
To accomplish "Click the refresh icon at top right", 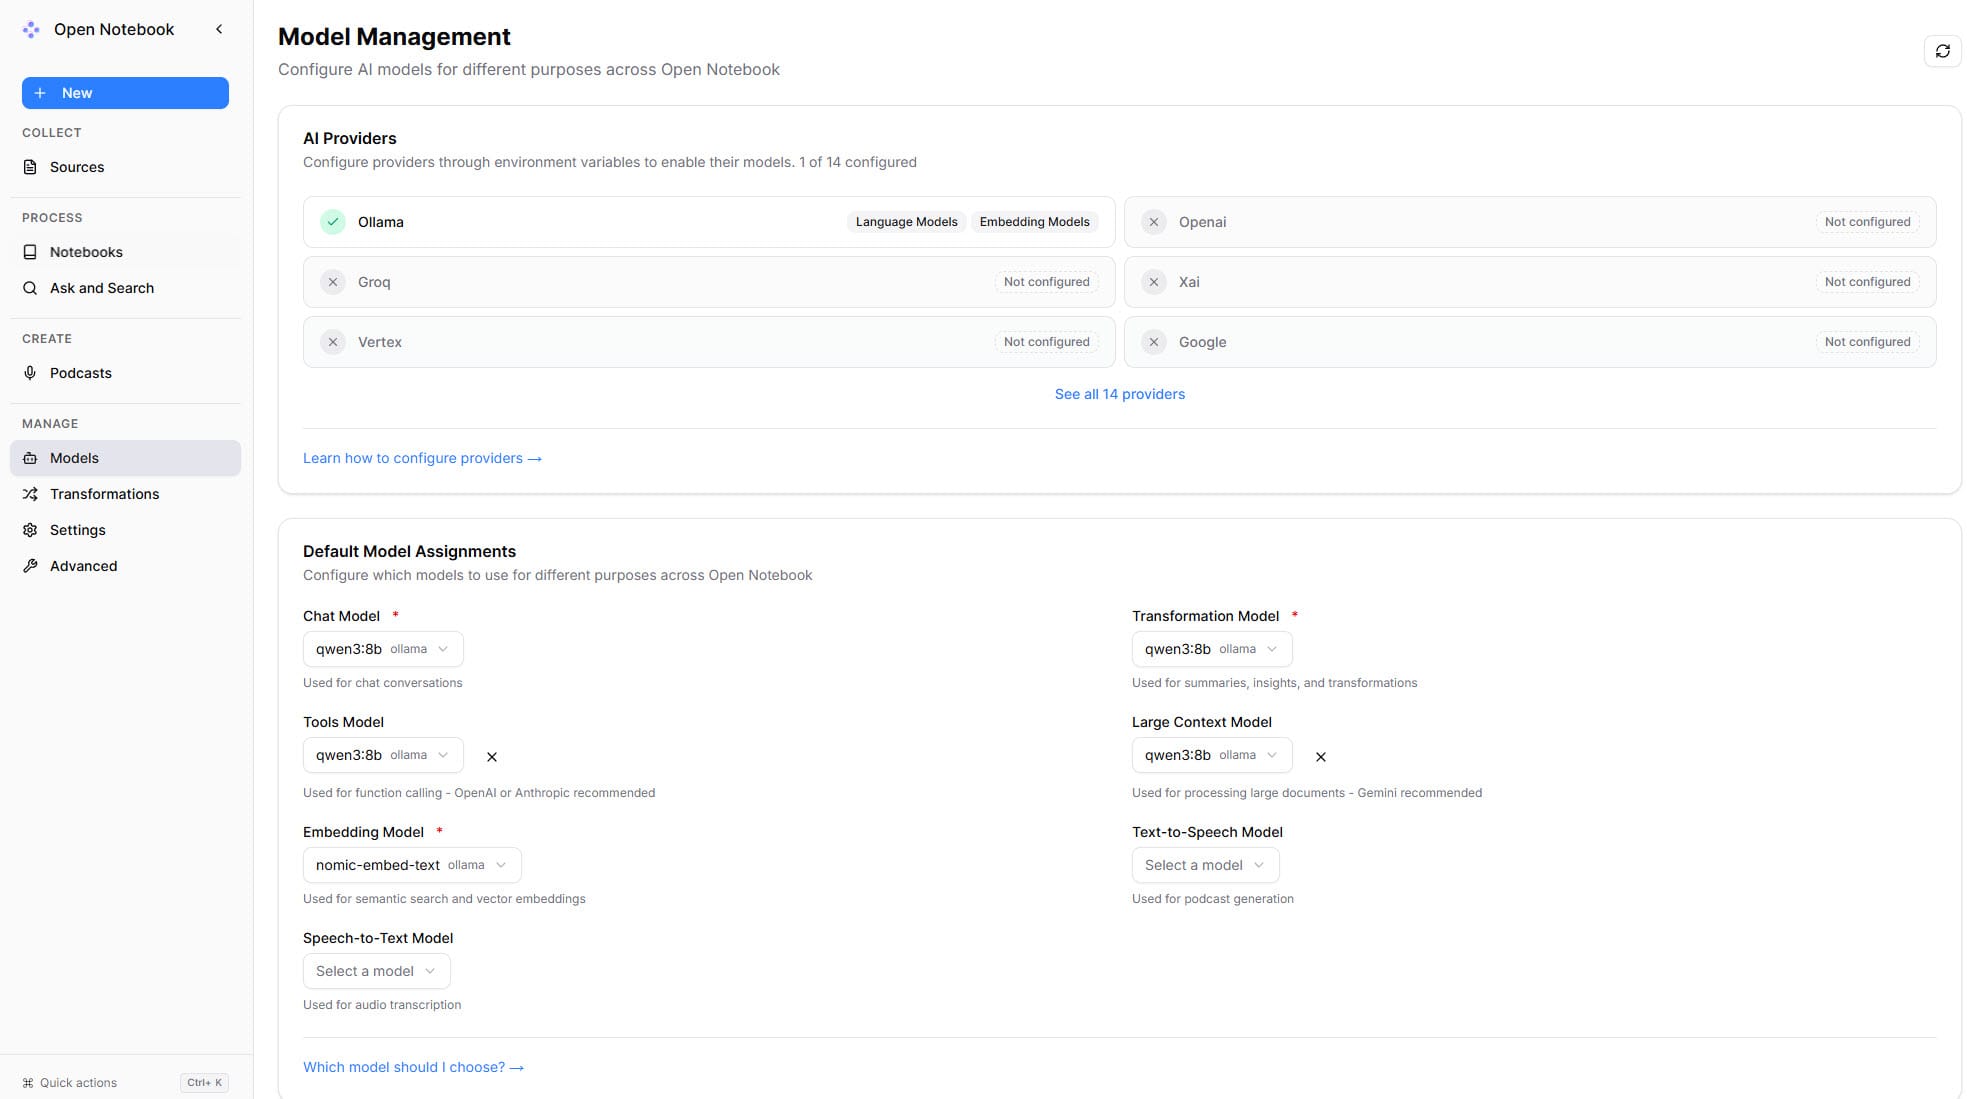I will 1942,51.
